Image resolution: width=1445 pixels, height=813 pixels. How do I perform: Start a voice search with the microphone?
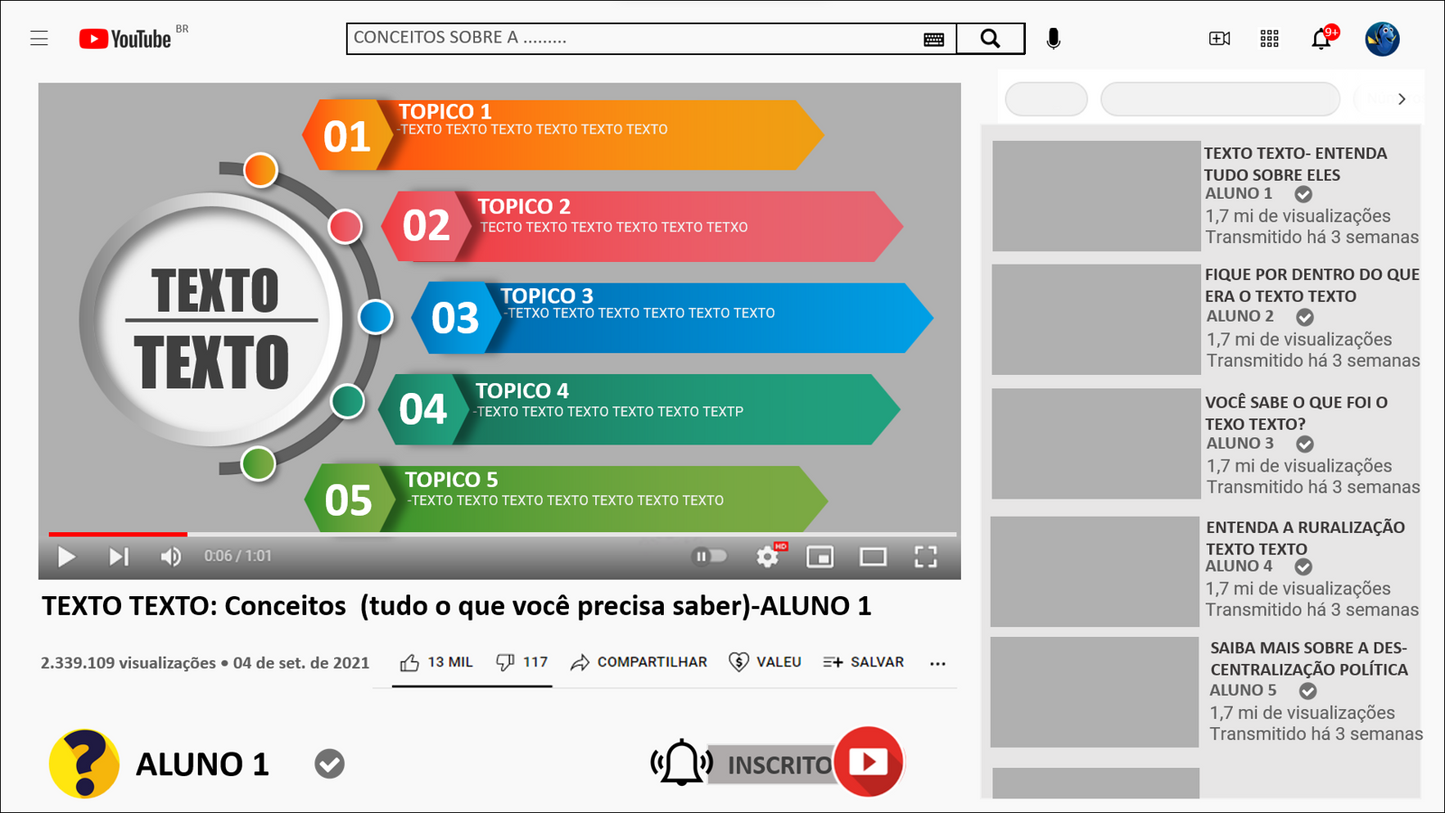tap(1053, 38)
